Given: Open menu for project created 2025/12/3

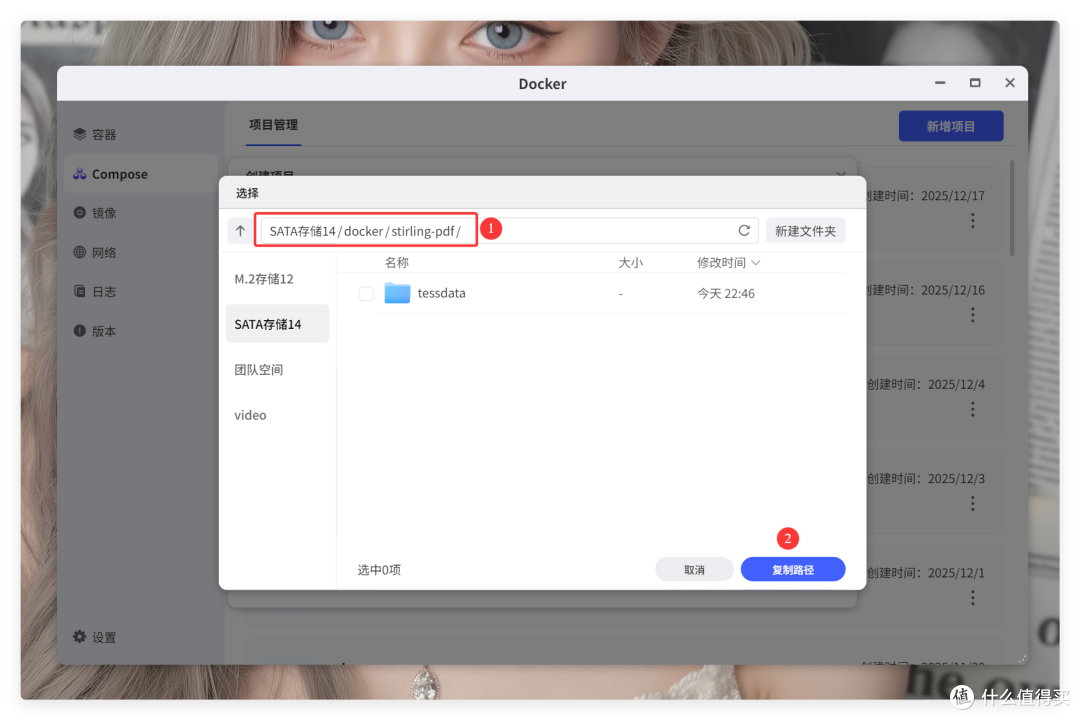Looking at the screenshot, I should point(973,504).
